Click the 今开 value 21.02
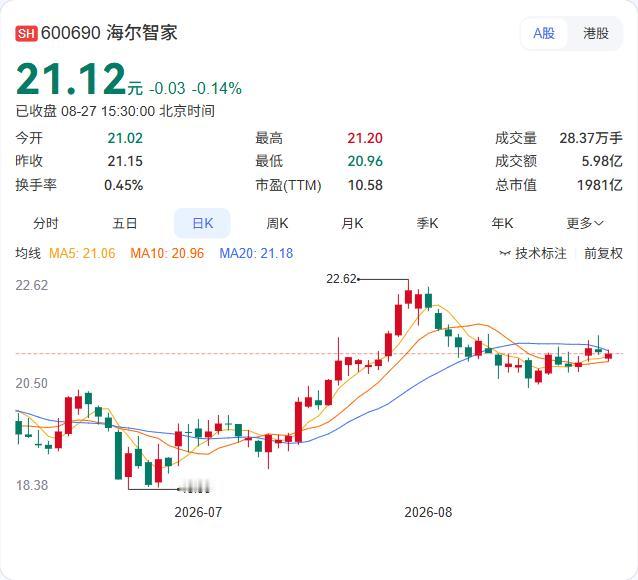638x580 pixels. pyautogui.click(x=125, y=138)
